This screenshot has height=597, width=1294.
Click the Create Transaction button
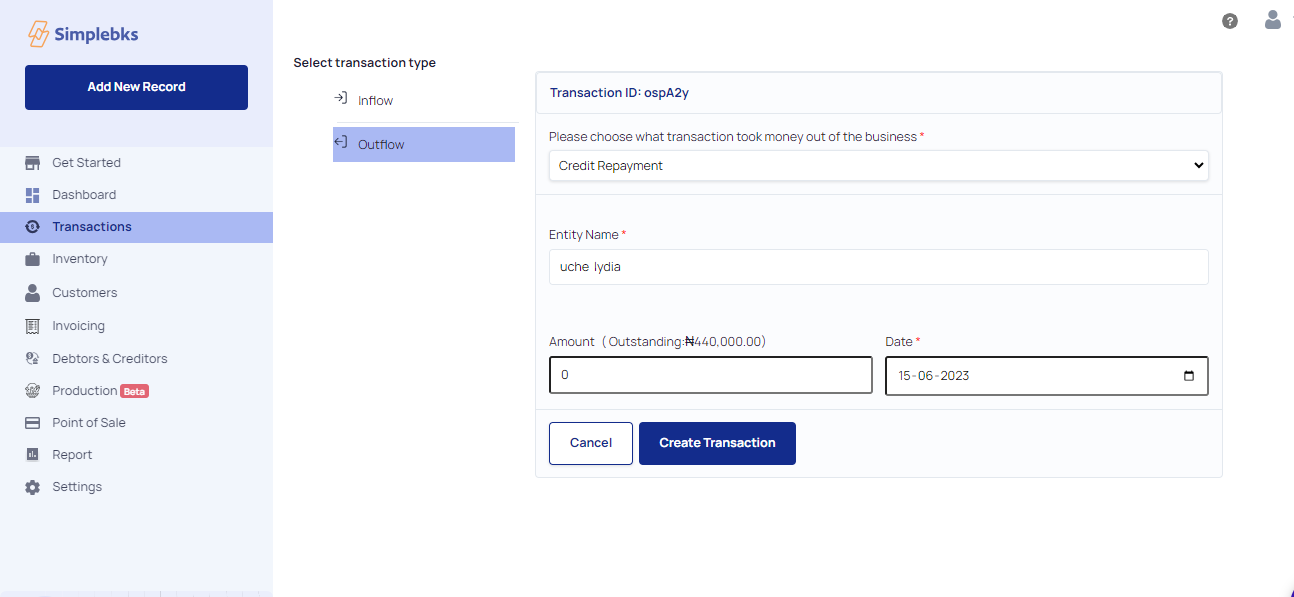click(x=717, y=443)
